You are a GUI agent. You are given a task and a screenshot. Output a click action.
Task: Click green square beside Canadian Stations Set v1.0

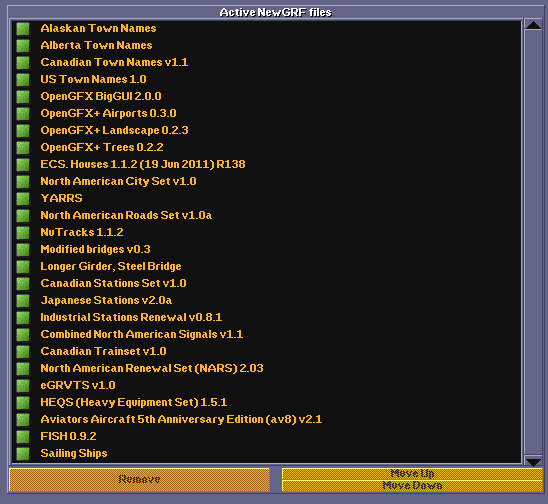pyautogui.click(x=23, y=284)
